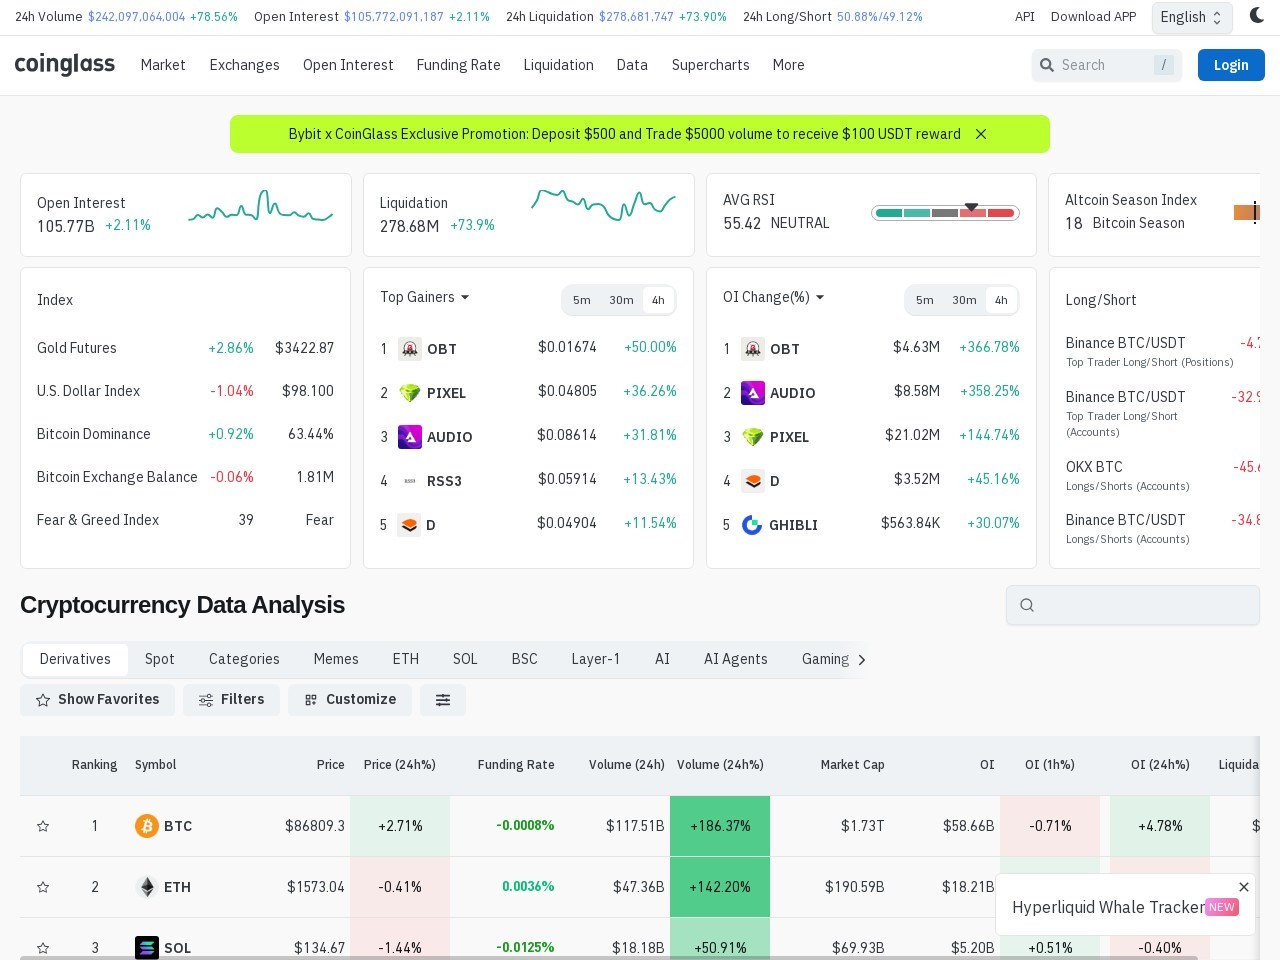This screenshot has width=1280, height=960.
Task: Select 5m timeframe in Top Gainers
Action: click(582, 300)
